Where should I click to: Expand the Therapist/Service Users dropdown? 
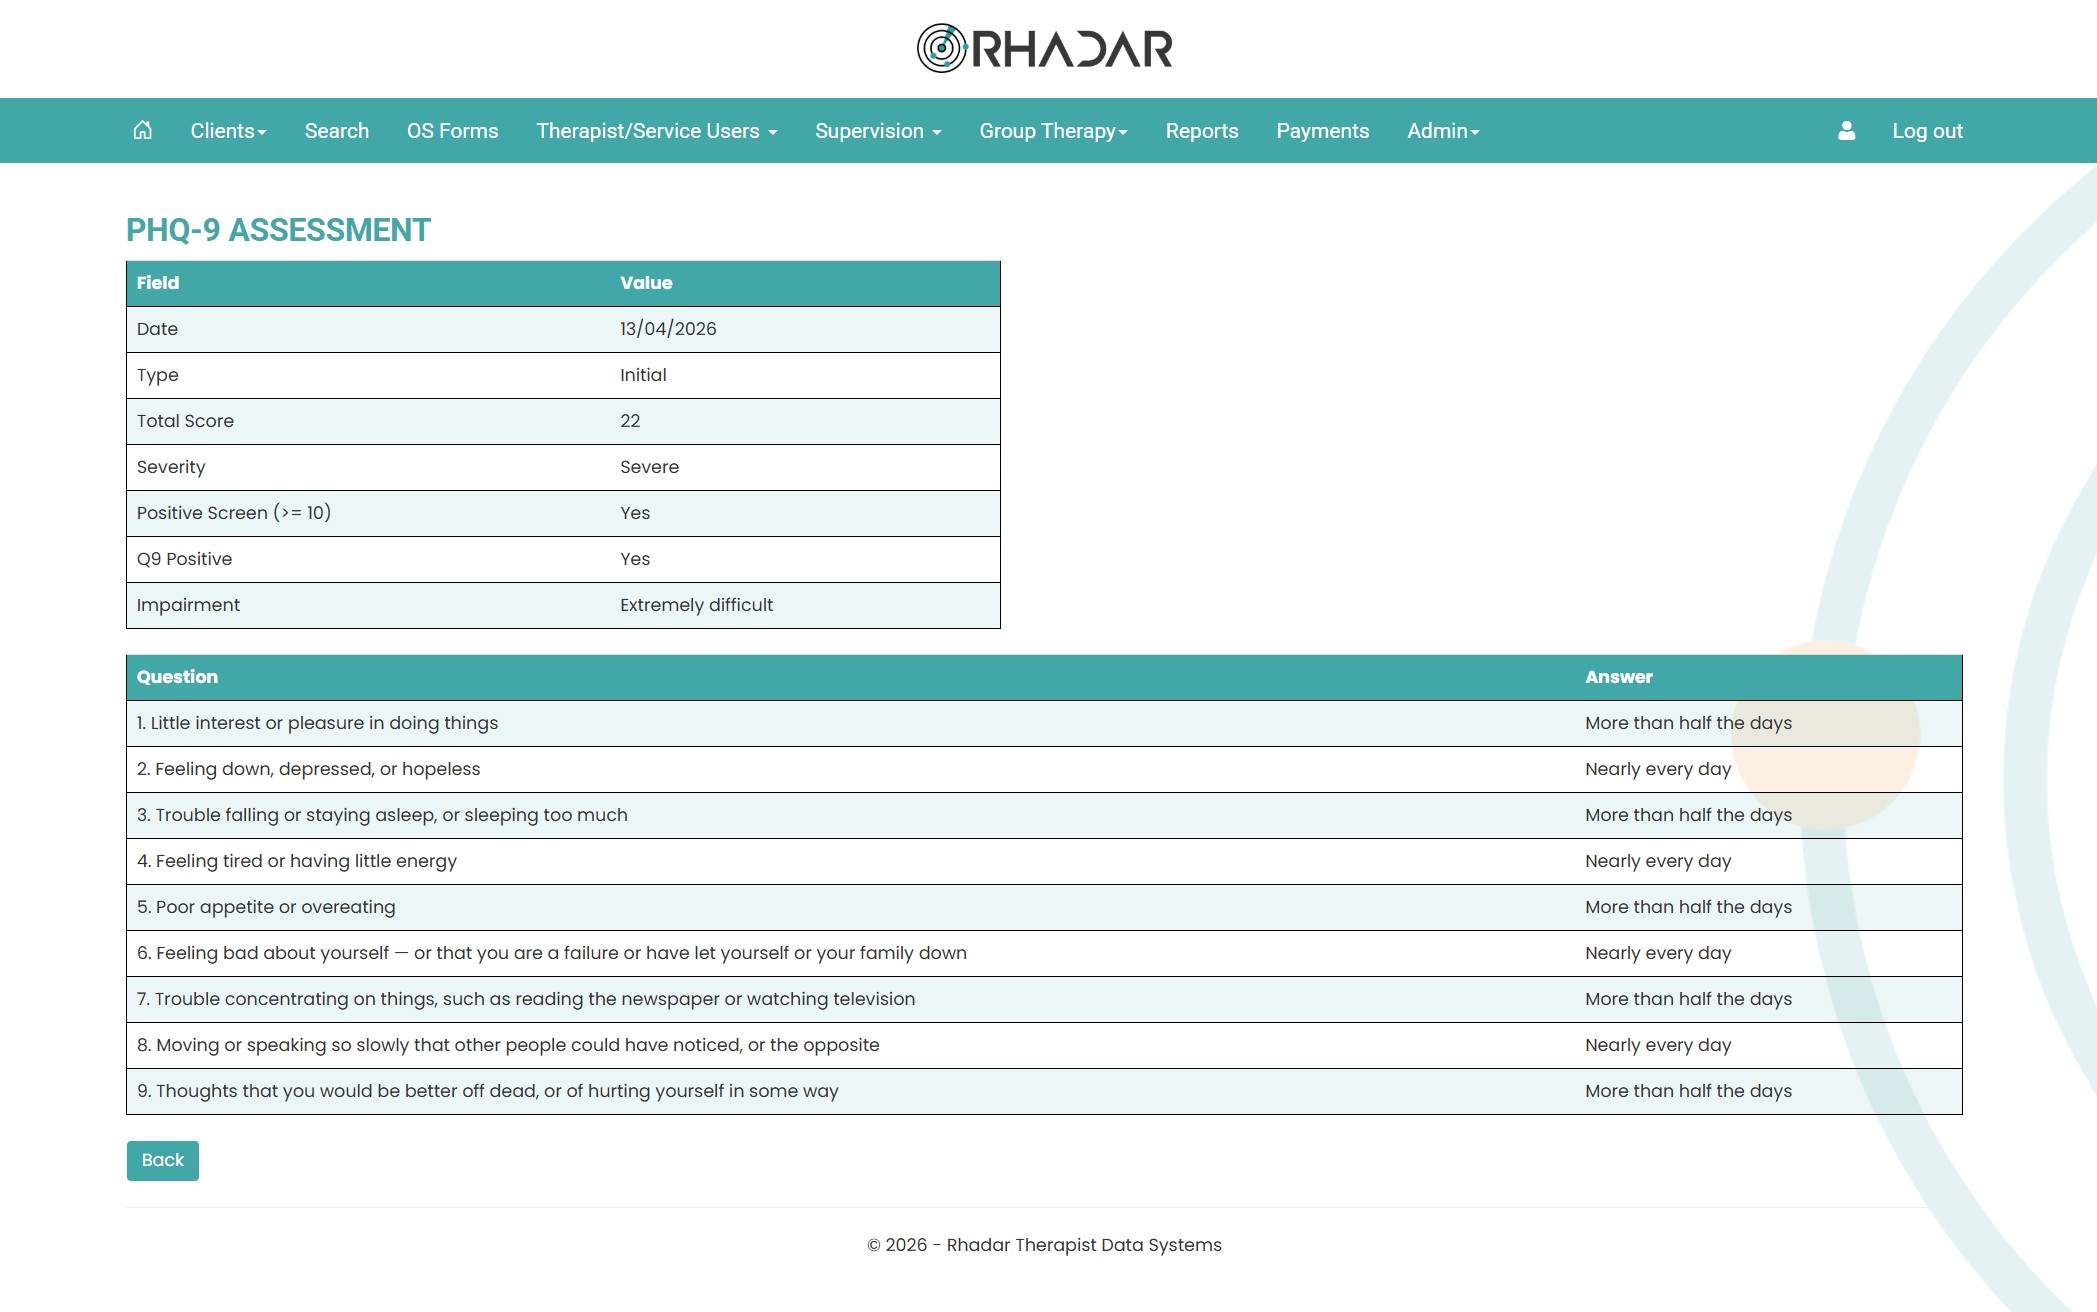656,131
